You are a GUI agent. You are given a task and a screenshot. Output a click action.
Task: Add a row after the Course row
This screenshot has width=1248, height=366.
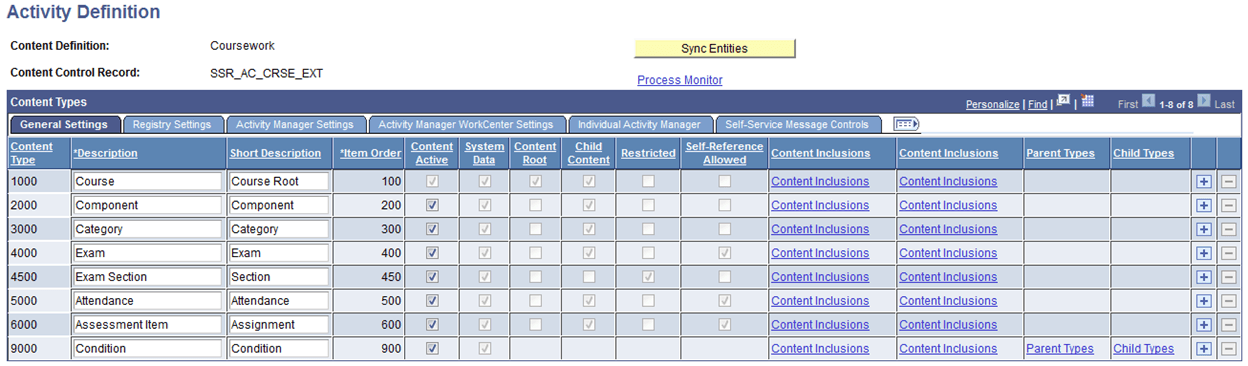[x=1204, y=181]
